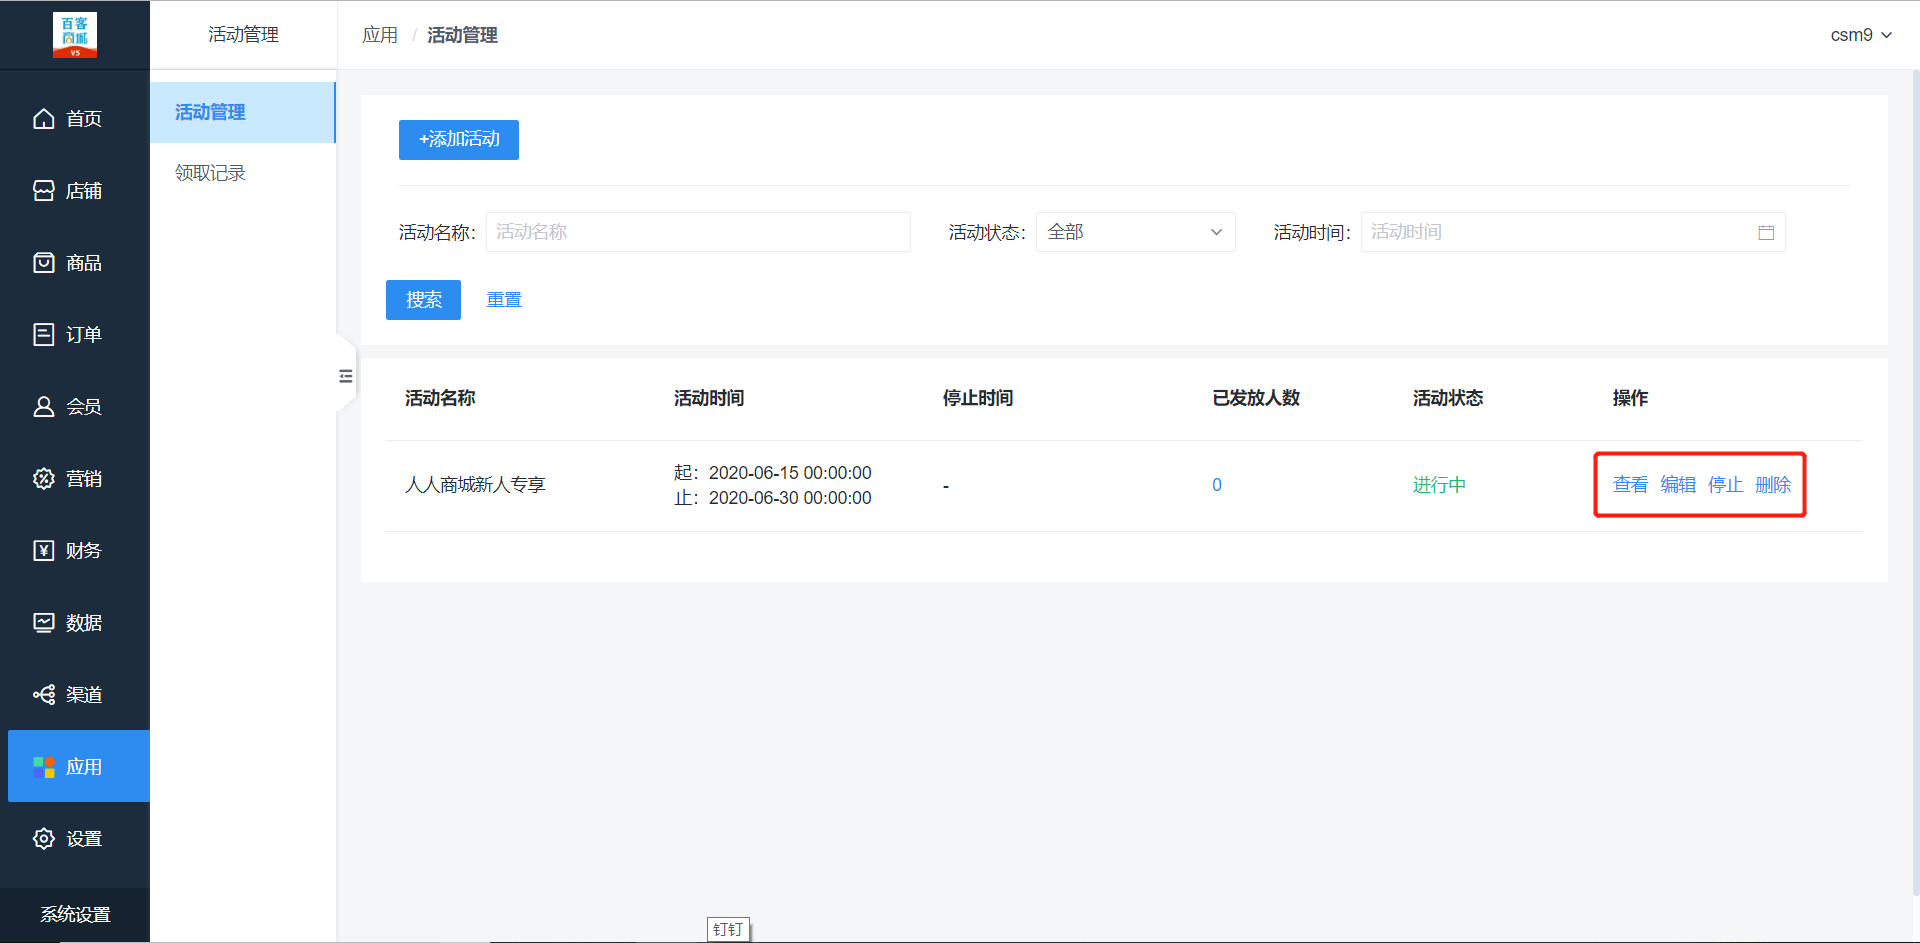
Task: Open the 营销 section
Action: (75, 479)
